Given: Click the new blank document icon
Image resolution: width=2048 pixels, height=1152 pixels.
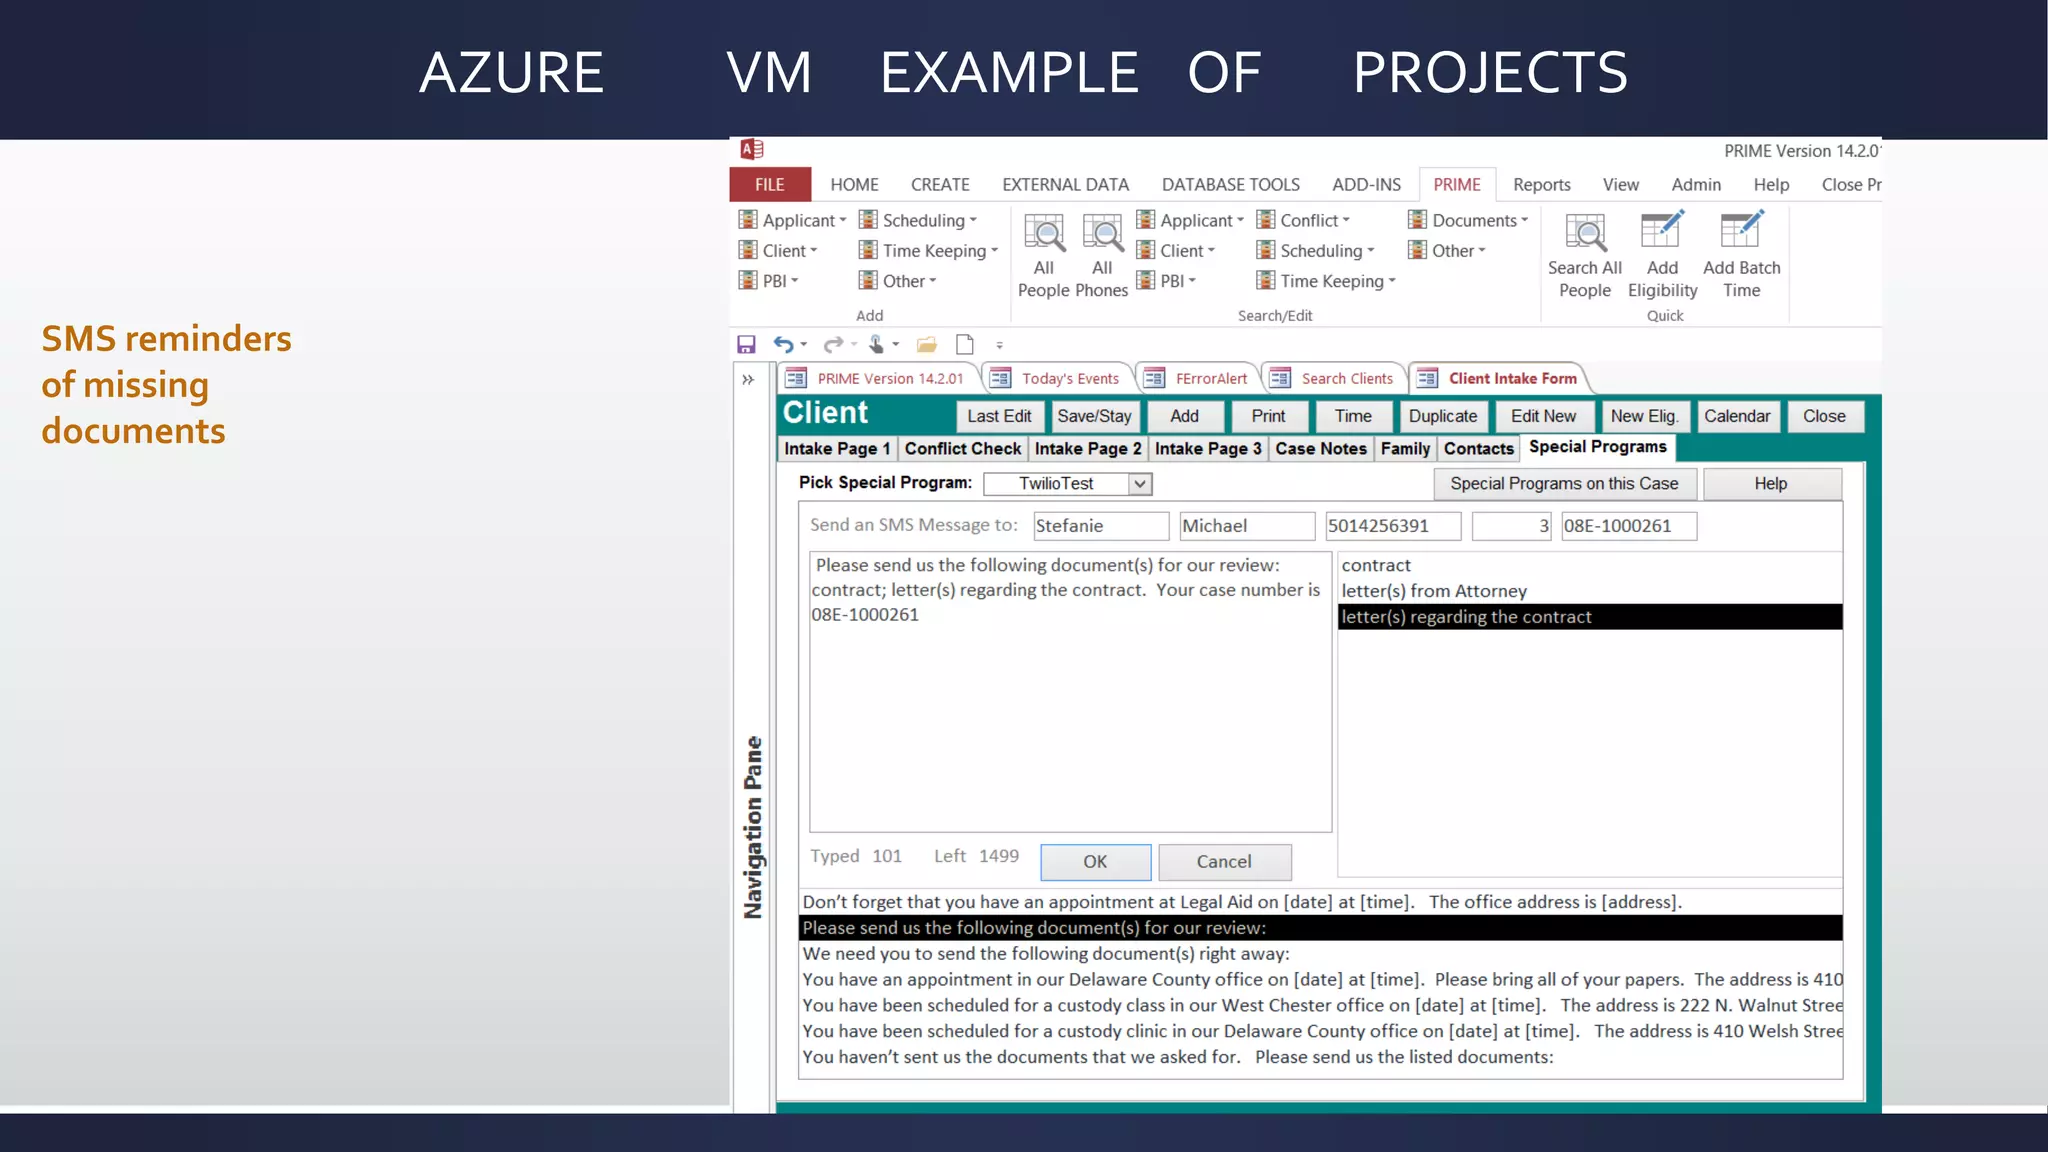Looking at the screenshot, I should click(x=965, y=345).
